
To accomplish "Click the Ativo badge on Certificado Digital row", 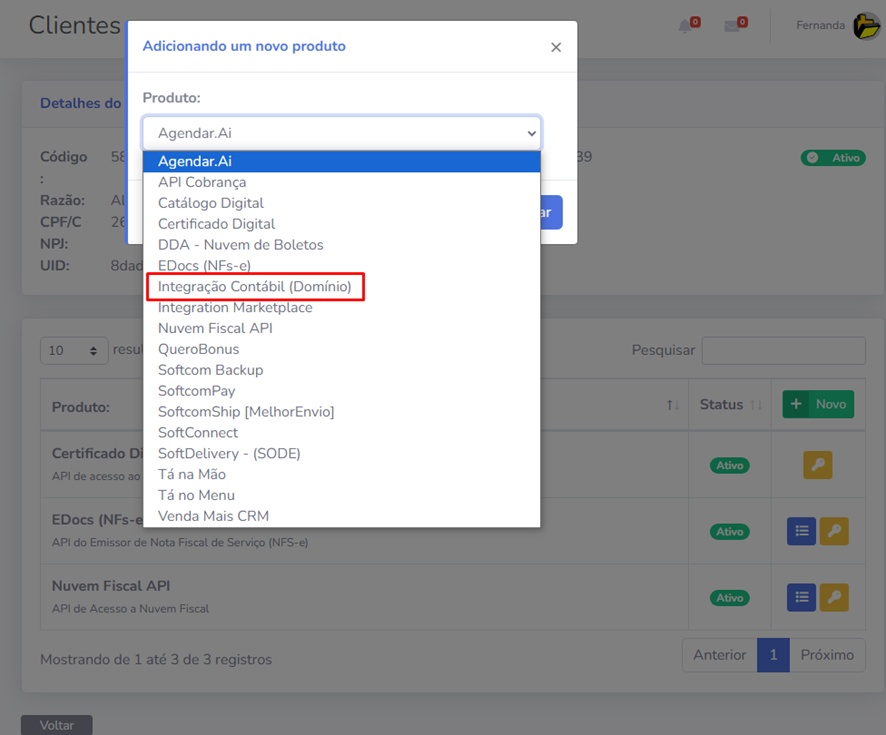I will pyautogui.click(x=729, y=465).
